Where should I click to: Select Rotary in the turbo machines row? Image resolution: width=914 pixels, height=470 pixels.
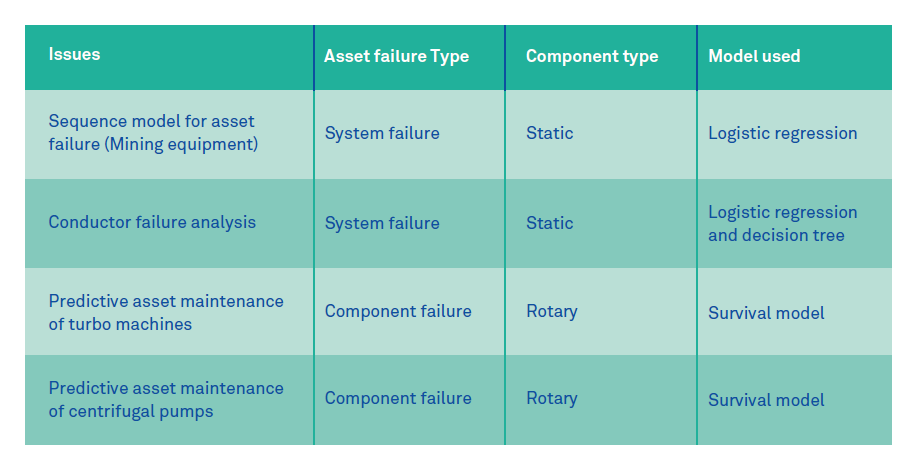click(552, 312)
